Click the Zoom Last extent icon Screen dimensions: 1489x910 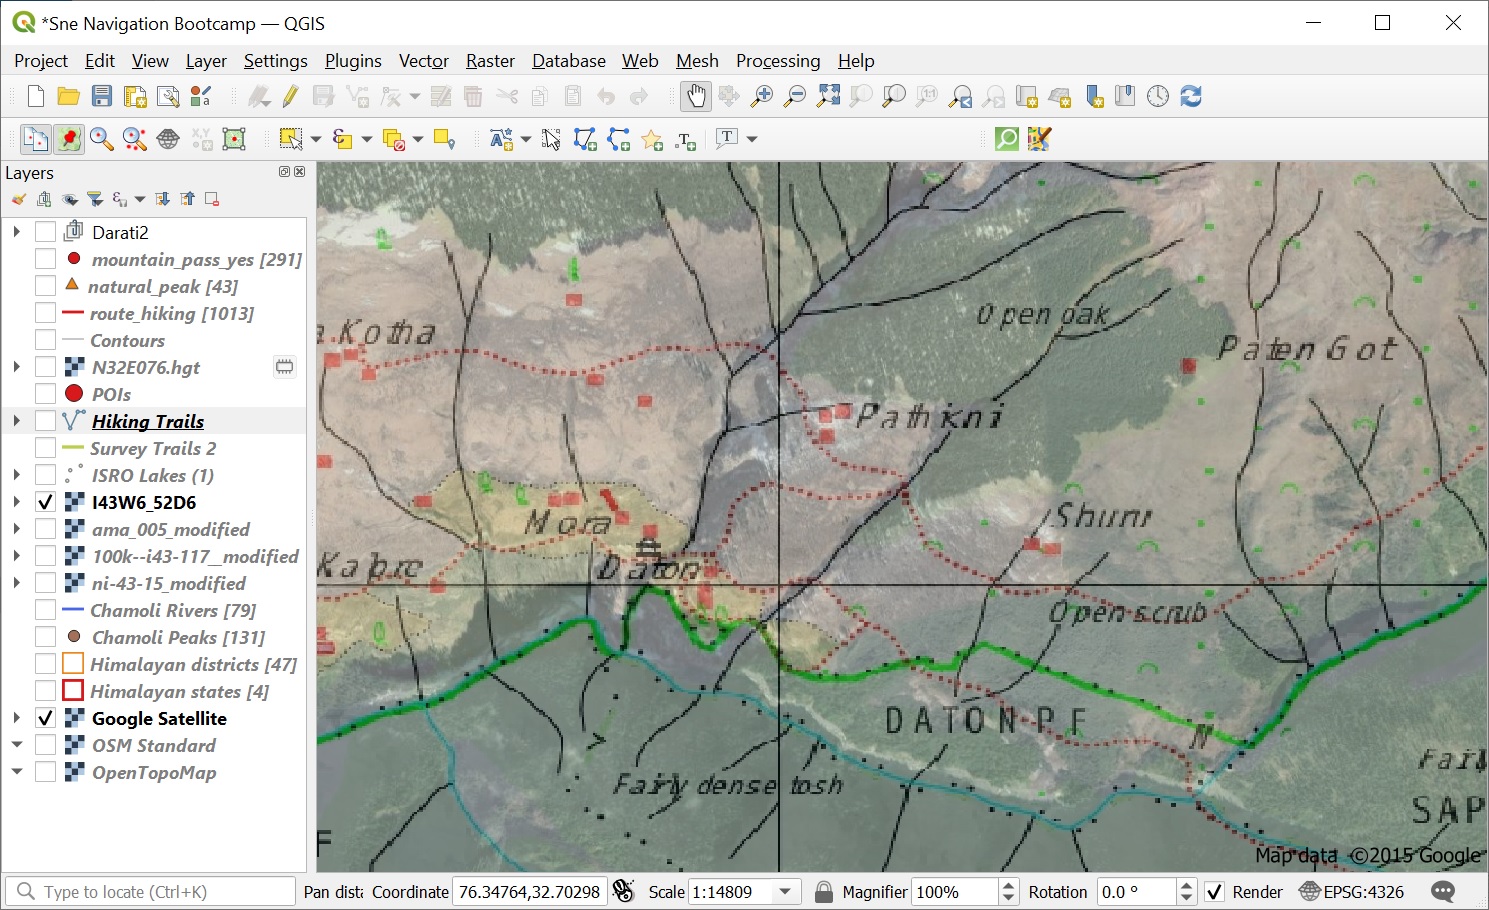(x=960, y=96)
